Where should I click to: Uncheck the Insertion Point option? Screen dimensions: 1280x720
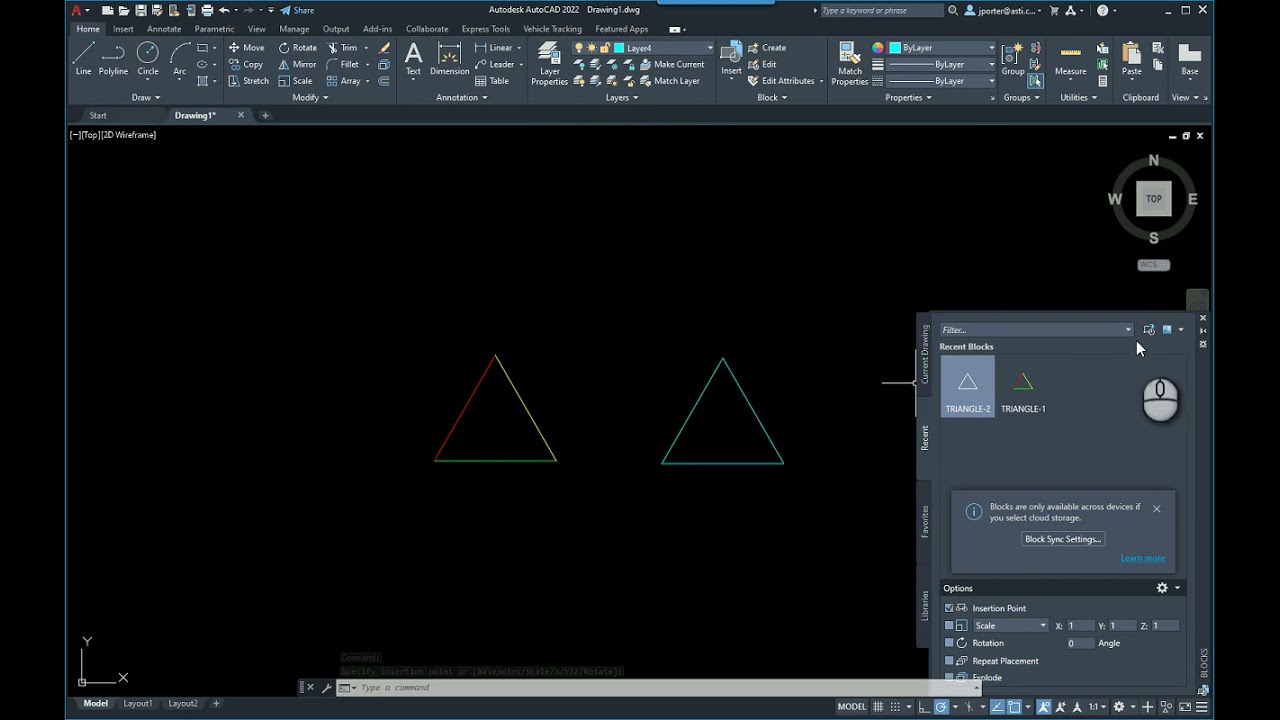[x=949, y=608]
